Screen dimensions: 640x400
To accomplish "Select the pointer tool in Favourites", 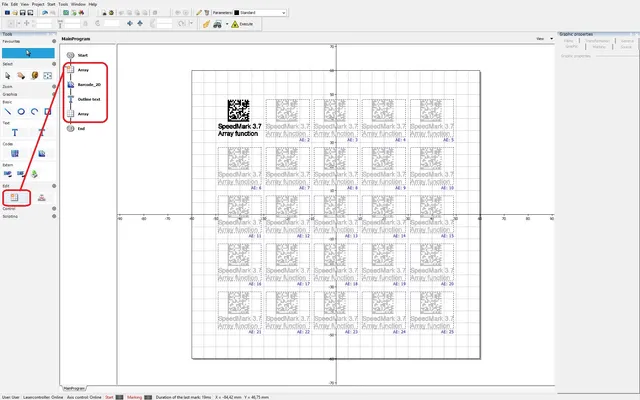I will pyautogui.click(x=27, y=52).
